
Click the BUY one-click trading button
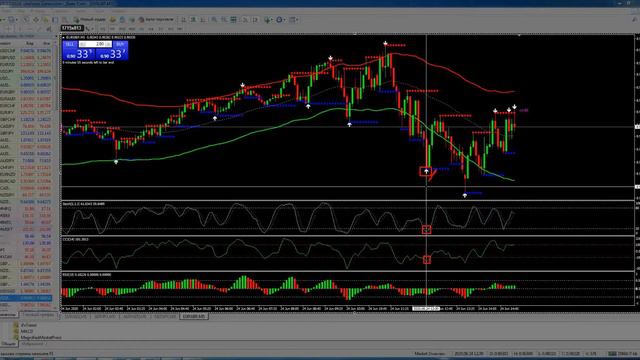[120, 44]
